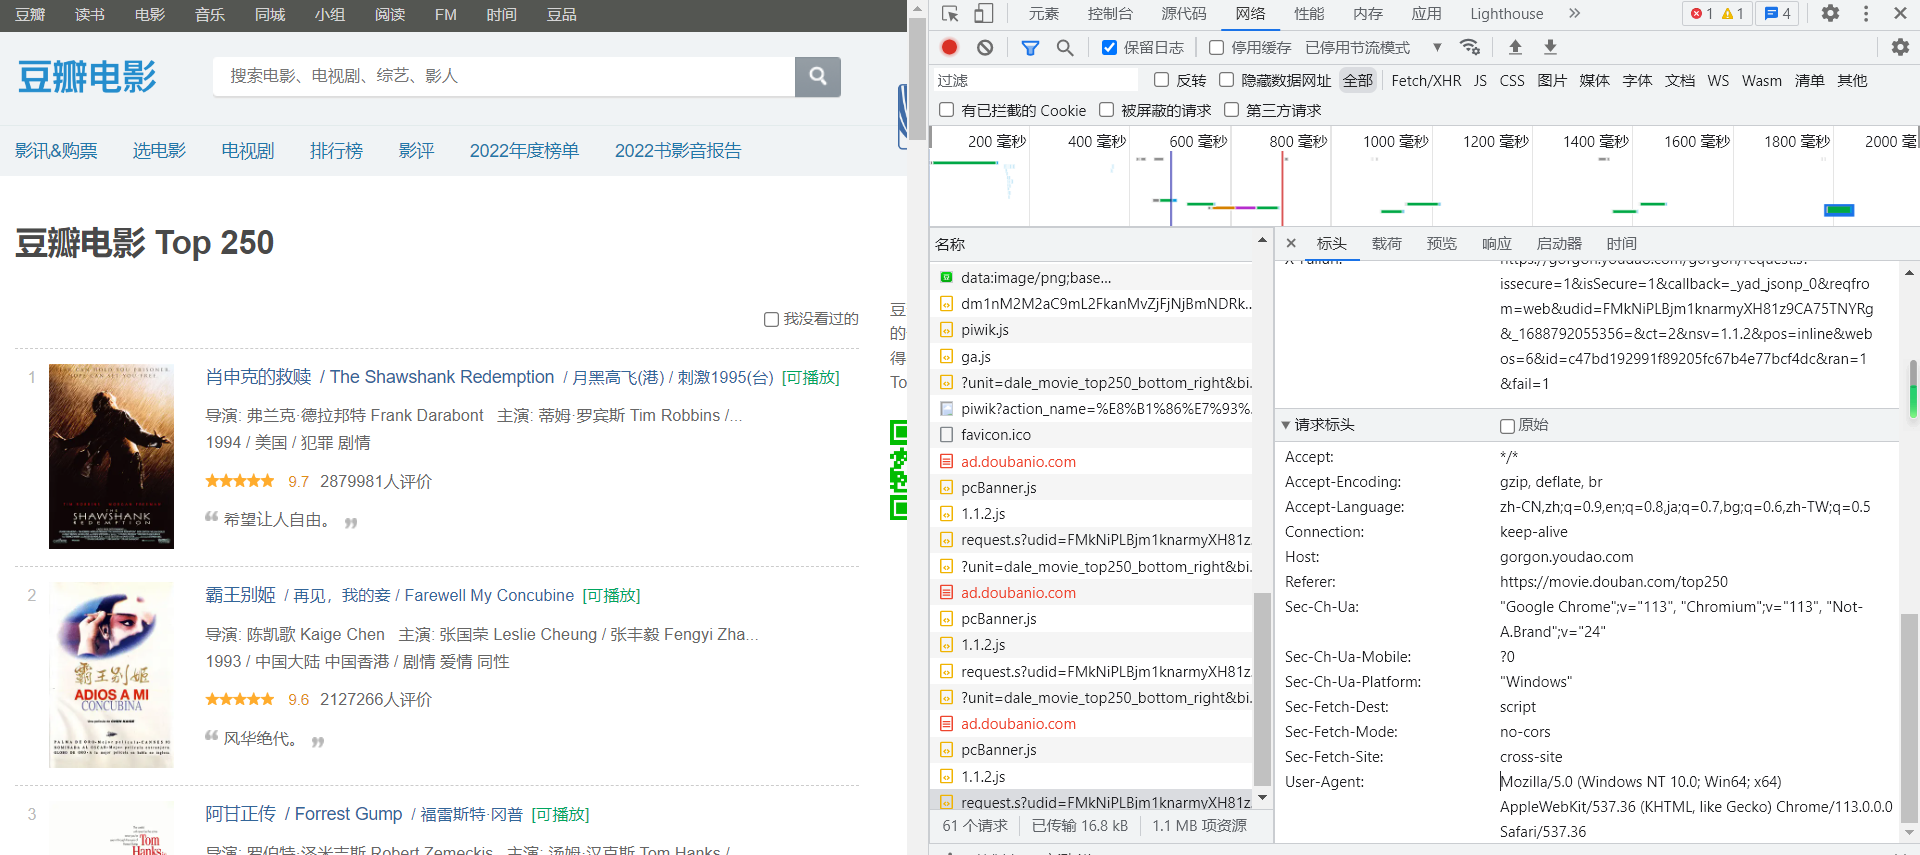Click 读书 in the top bar

pyautogui.click(x=90, y=15)
